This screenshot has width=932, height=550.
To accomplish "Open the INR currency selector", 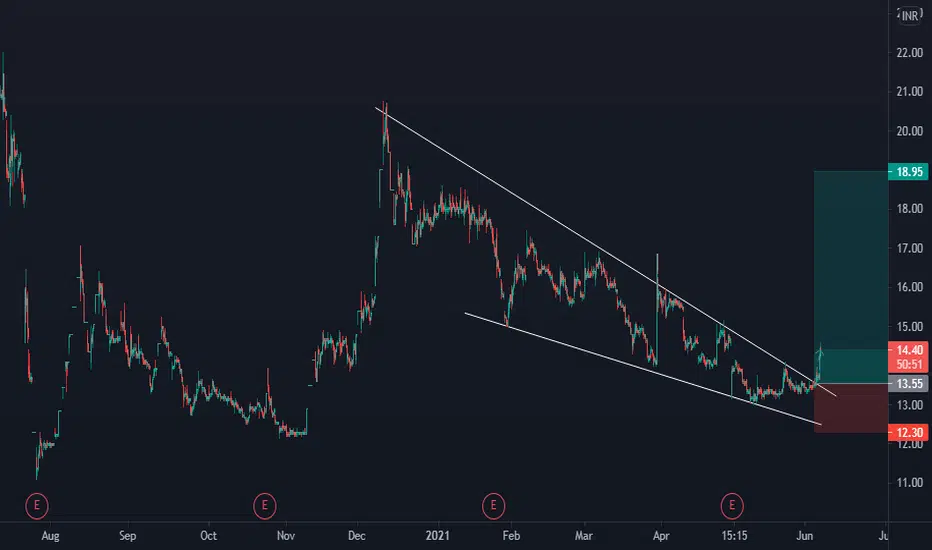I will click(x=910, y=16).
